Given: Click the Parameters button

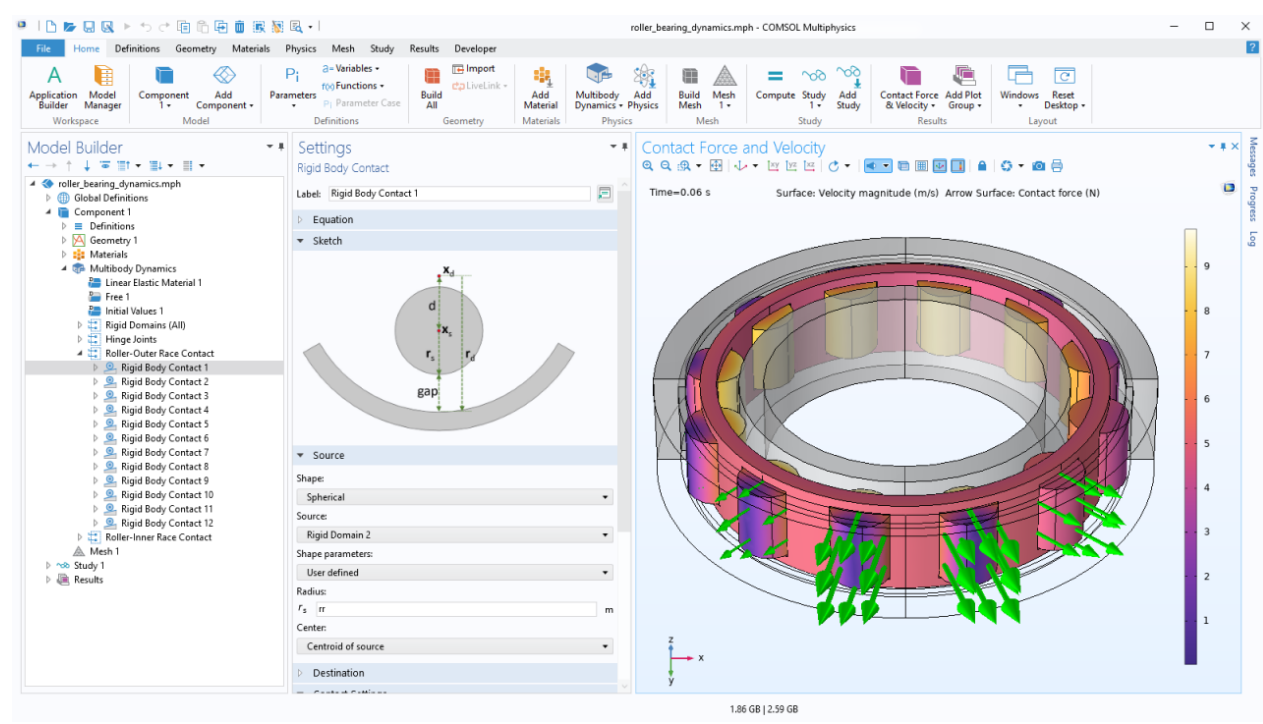Looking at the screenshot, I should [x=292, y=87].
